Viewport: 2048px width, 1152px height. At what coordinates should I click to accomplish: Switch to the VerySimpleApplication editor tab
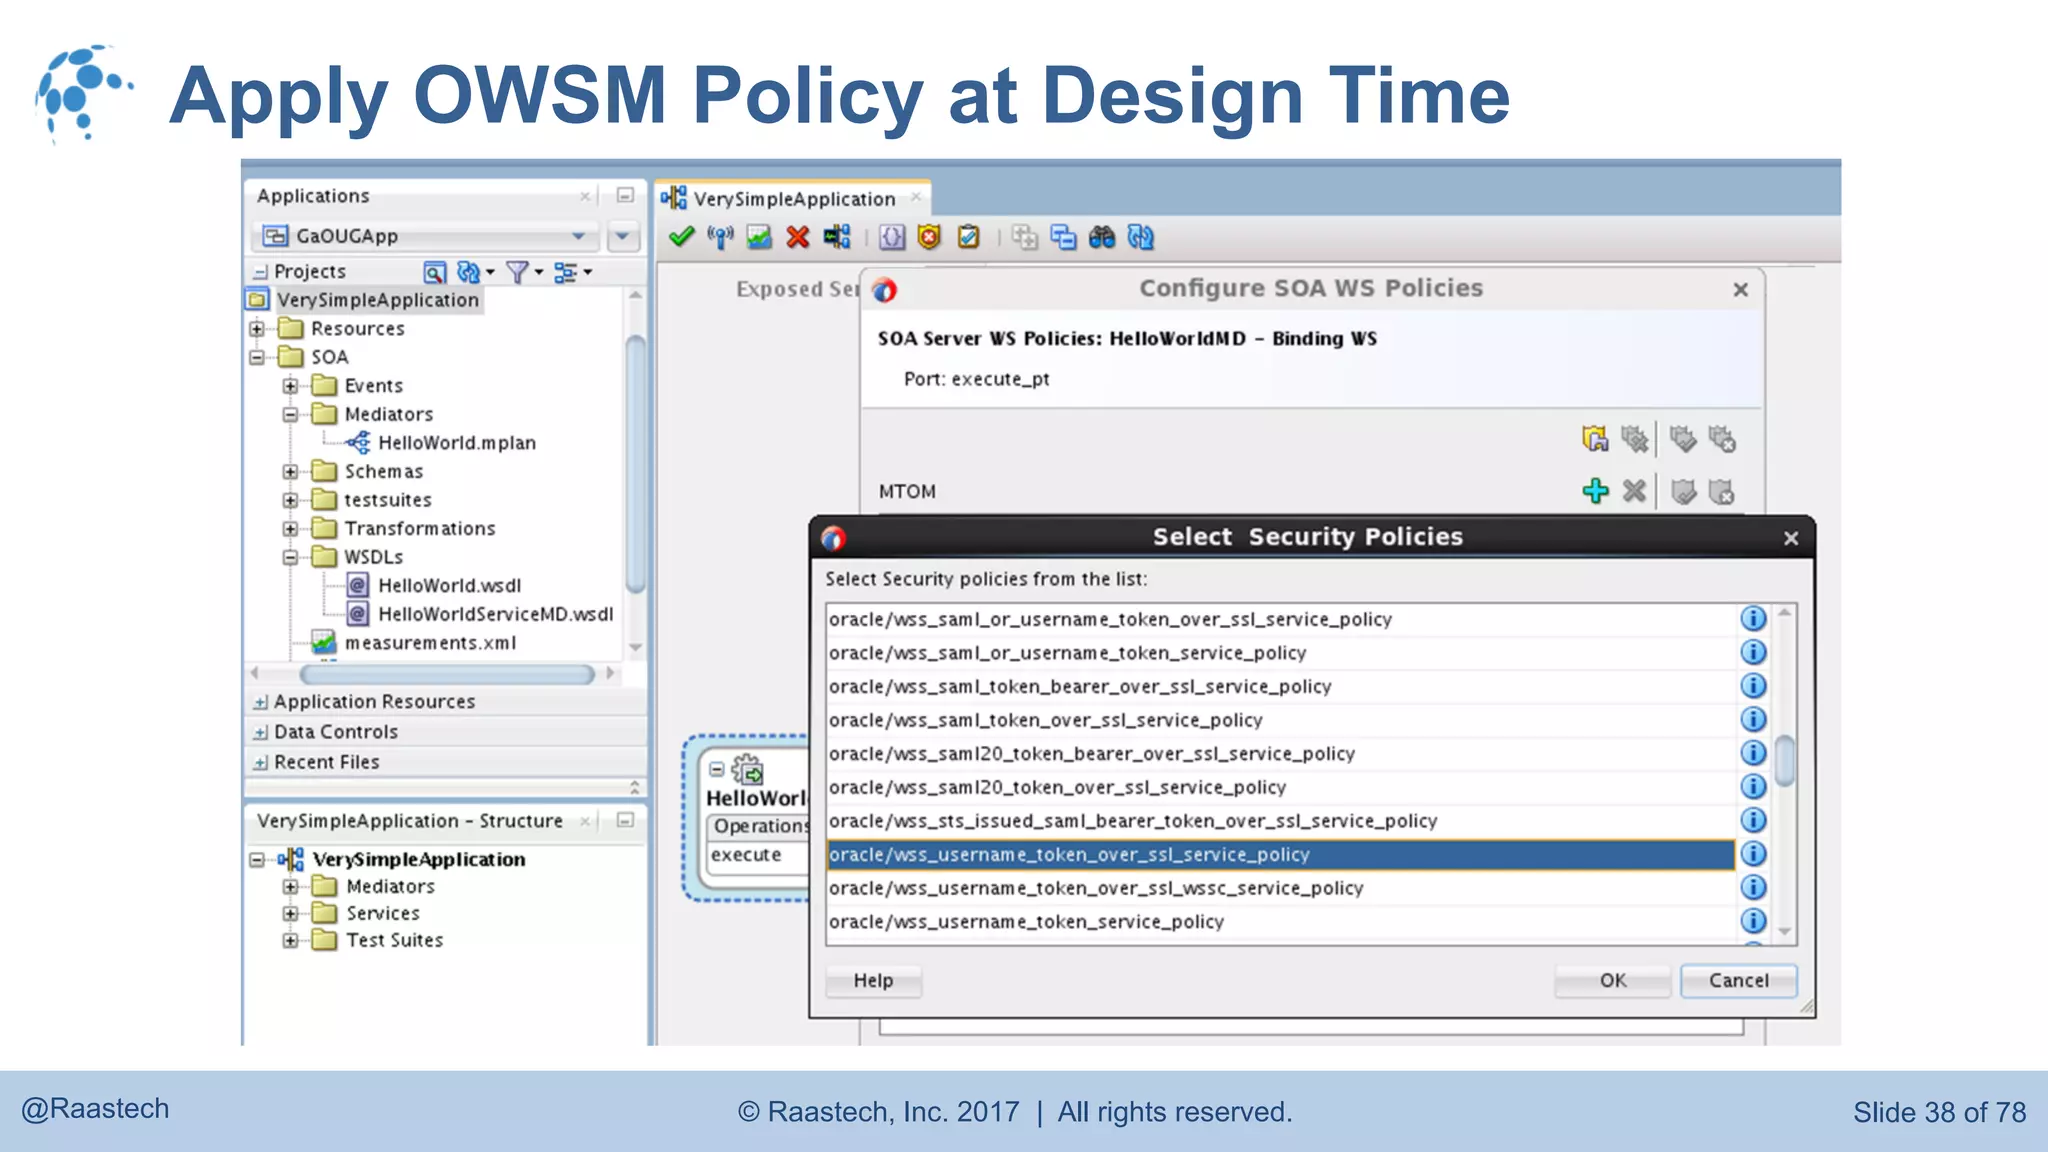click(x=794, y=198)
